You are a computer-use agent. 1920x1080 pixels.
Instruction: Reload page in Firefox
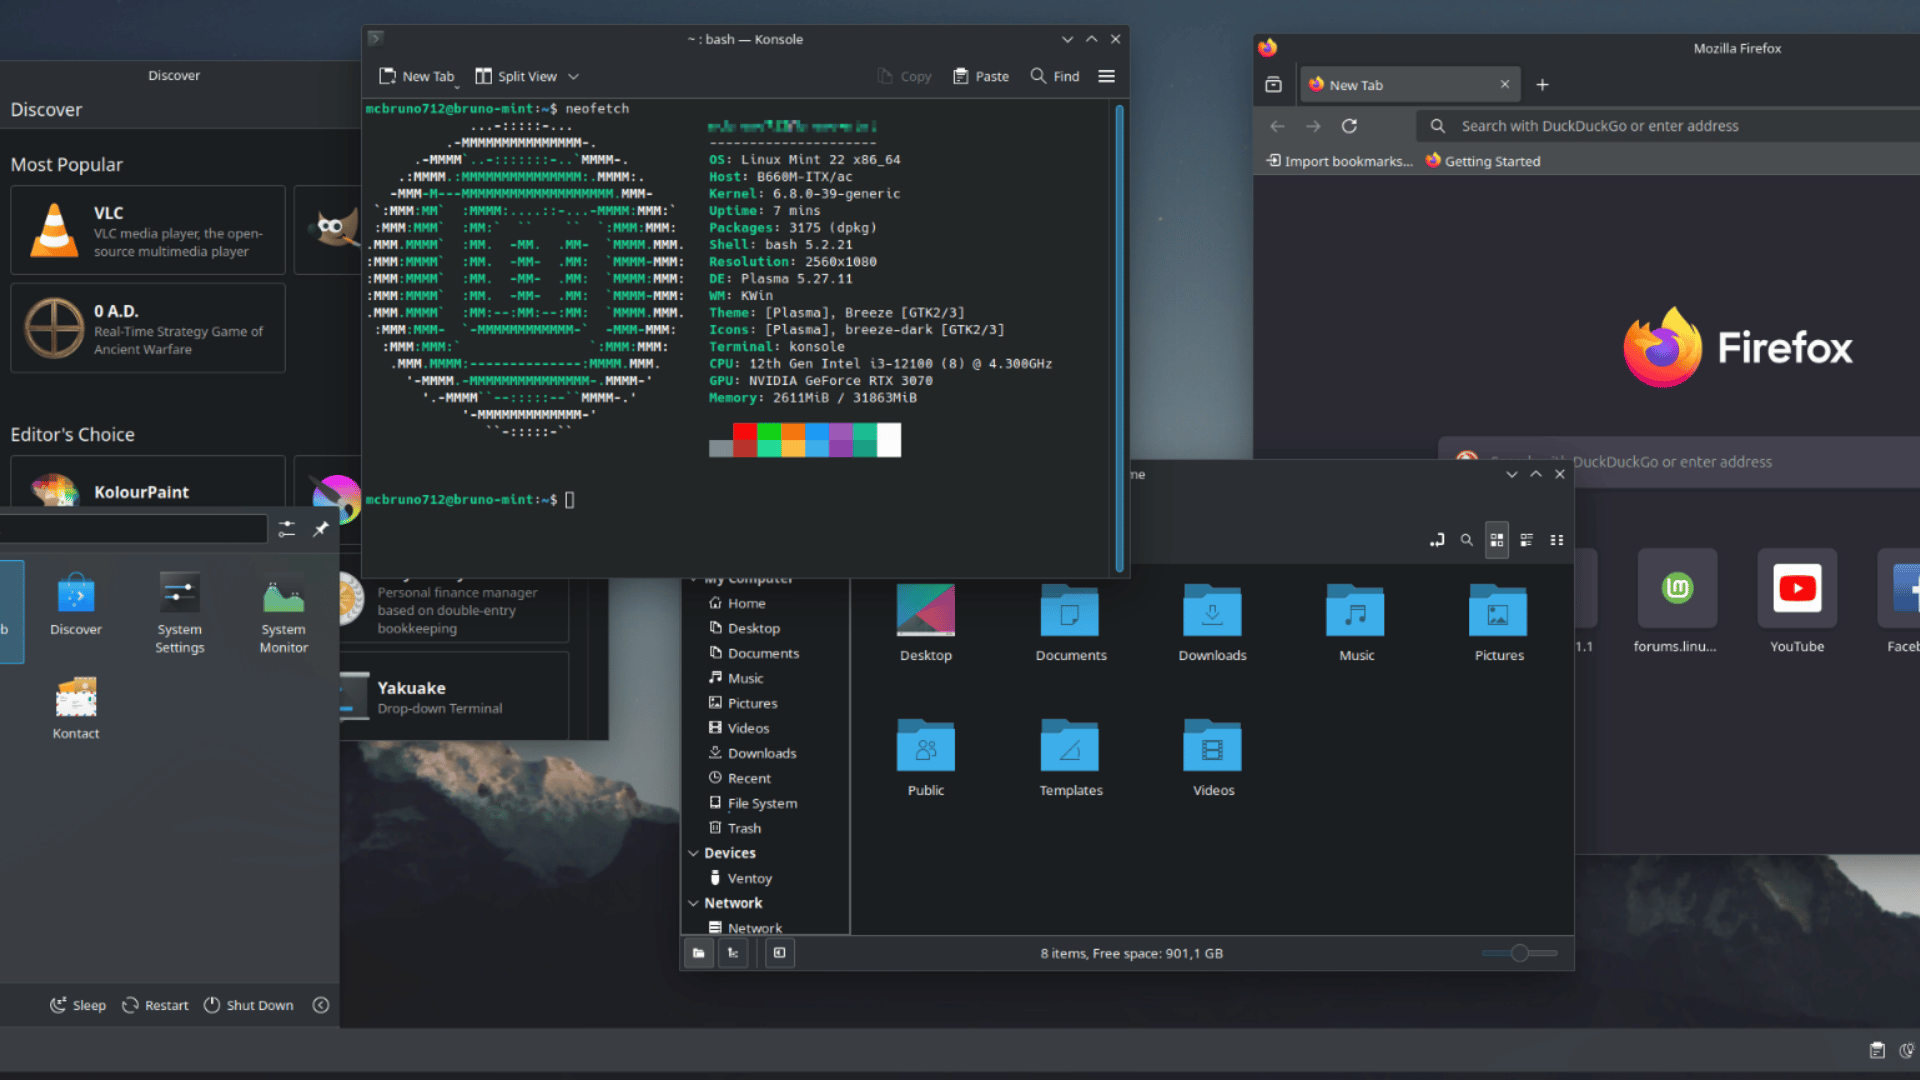tap(1349, 126)
